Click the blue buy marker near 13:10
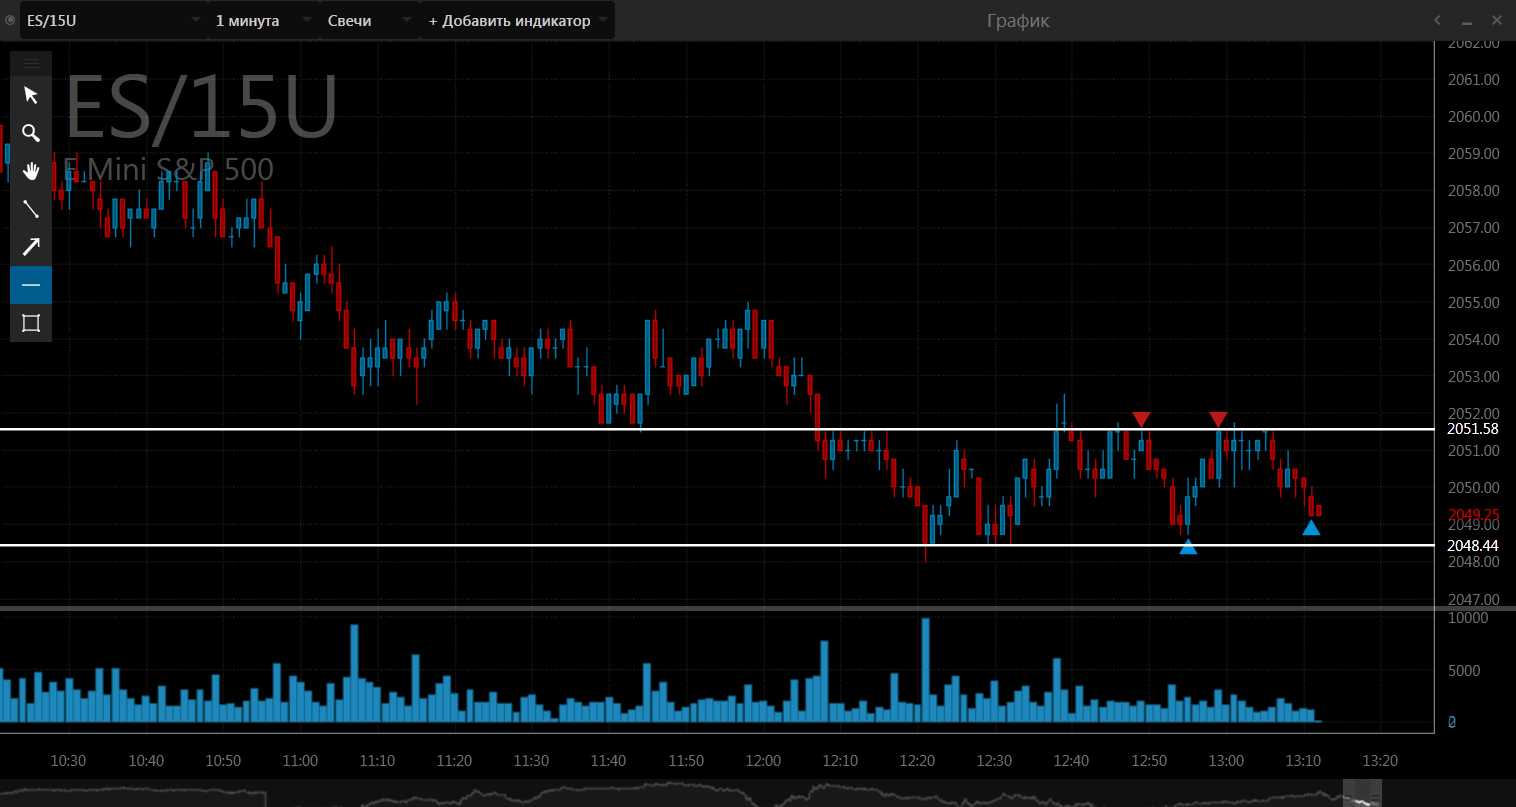The image size is (1516, 807). pos(1311,528)
